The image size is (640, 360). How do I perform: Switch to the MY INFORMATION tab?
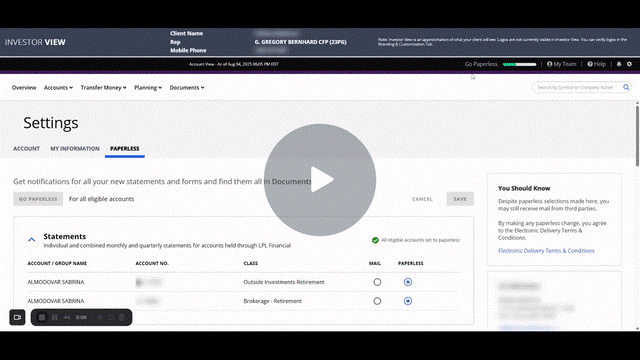[x=75, y=149]
